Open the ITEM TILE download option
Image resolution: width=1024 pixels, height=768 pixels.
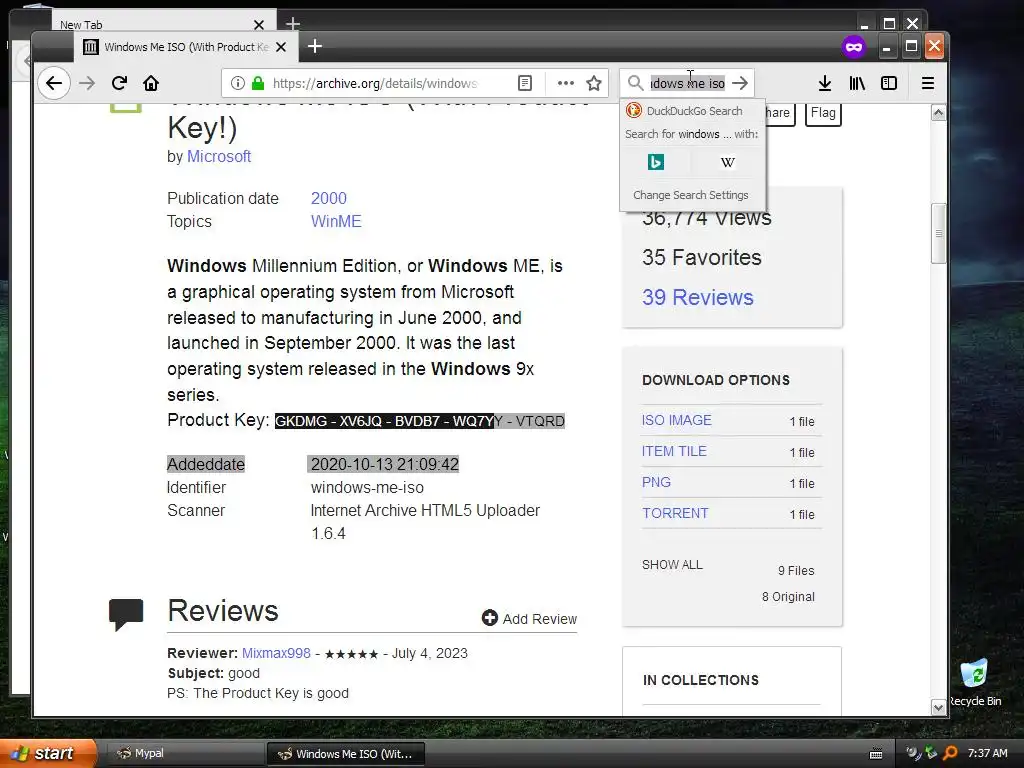(674, 451)
